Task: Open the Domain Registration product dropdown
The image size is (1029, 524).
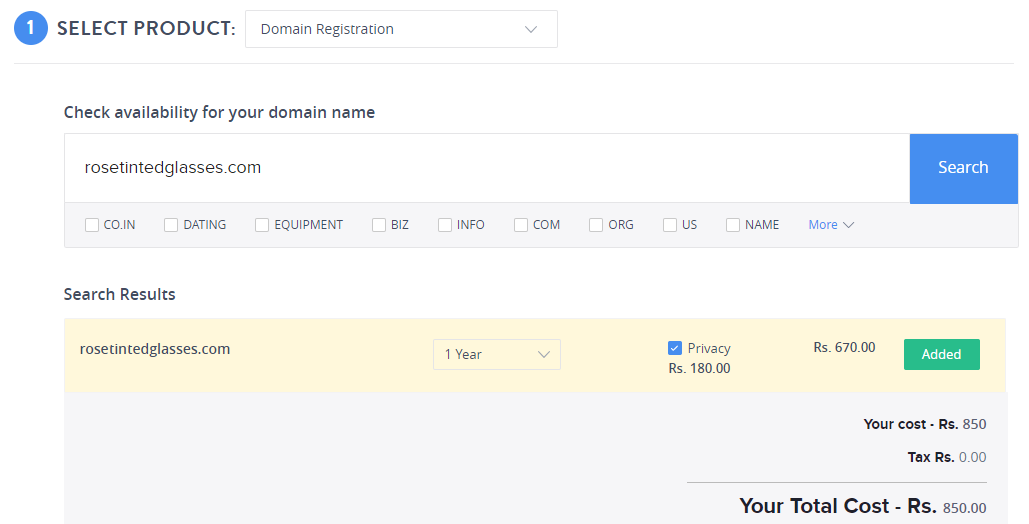Action: click(400, 29)
